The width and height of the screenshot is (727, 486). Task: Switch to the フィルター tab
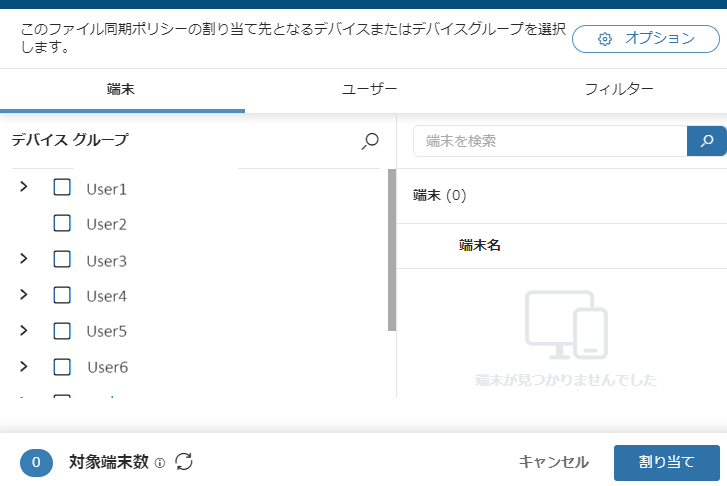(619, 89)
